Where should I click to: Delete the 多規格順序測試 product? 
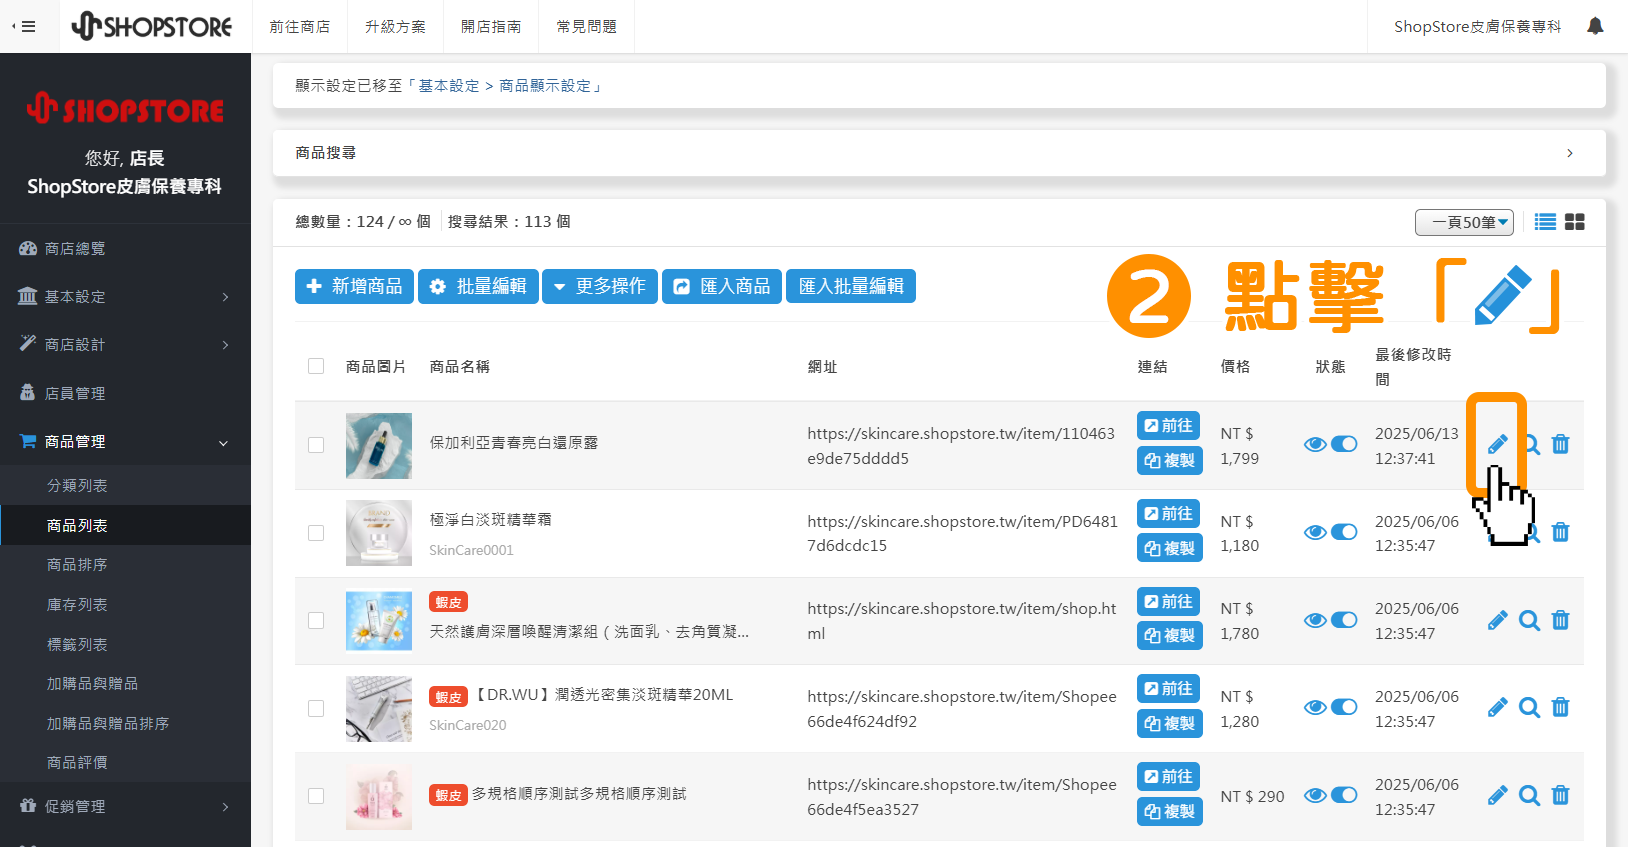[x=1560, y=796]
